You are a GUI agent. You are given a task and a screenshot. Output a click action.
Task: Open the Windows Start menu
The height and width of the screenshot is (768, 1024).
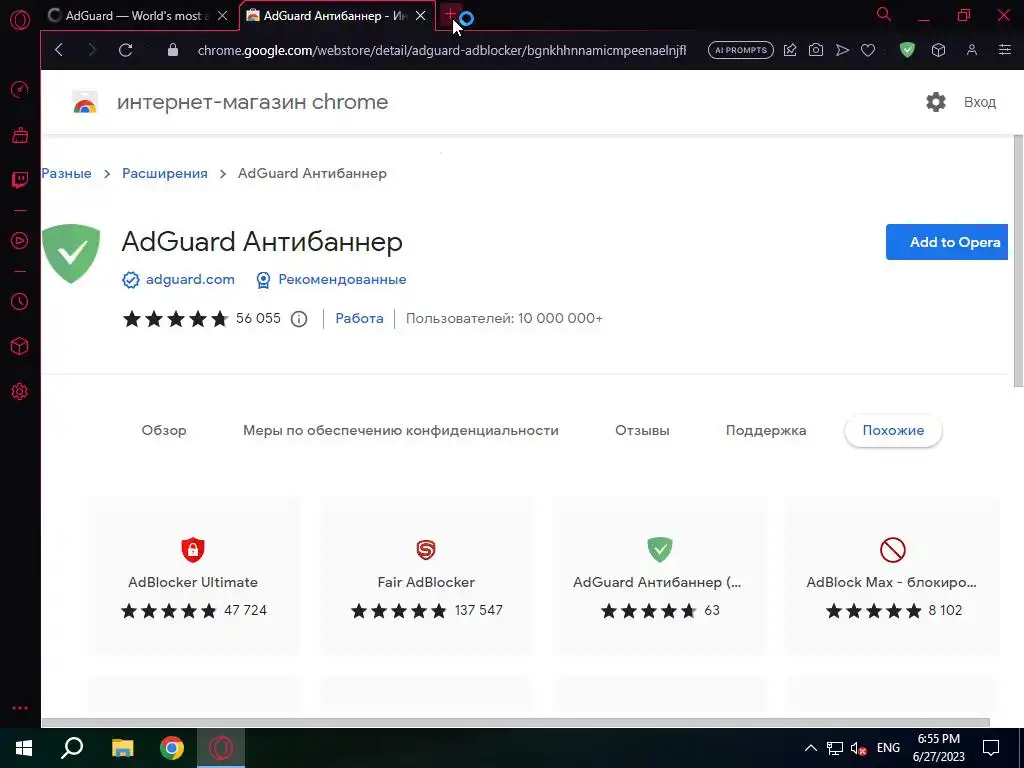24,748
